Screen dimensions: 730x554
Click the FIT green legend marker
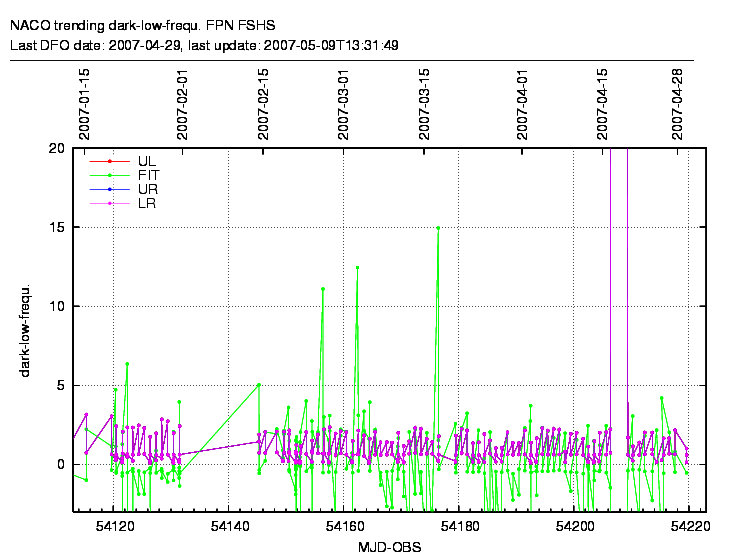(109, 174)
